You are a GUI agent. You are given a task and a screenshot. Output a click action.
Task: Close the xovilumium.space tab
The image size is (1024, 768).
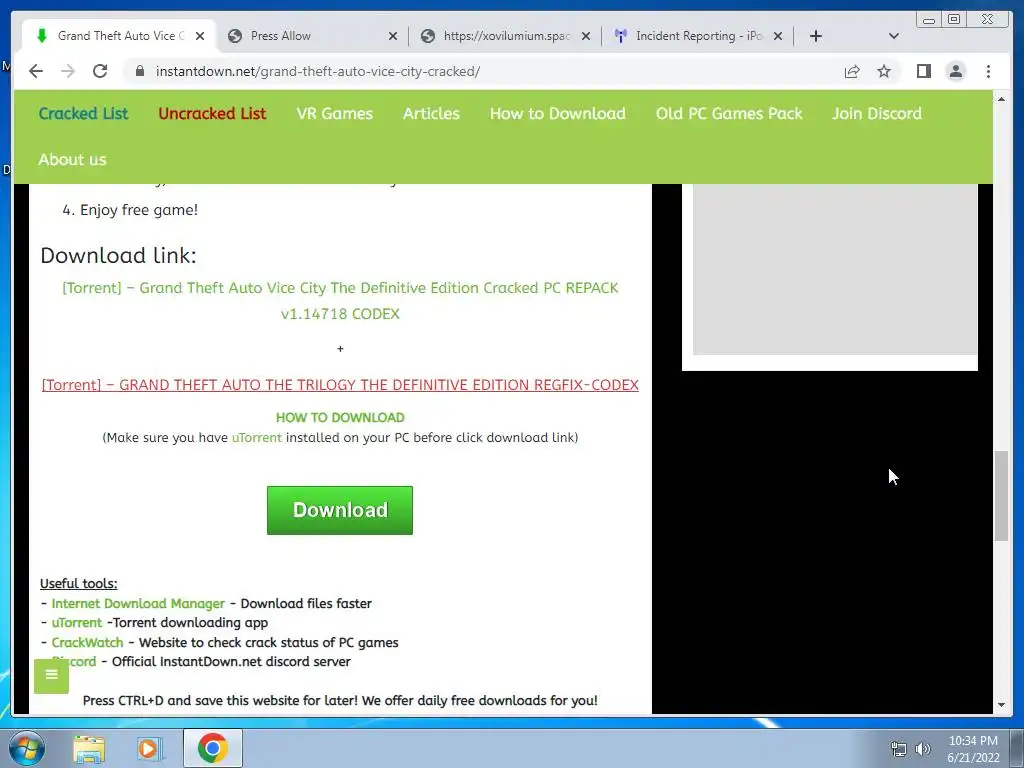point(586,36)
